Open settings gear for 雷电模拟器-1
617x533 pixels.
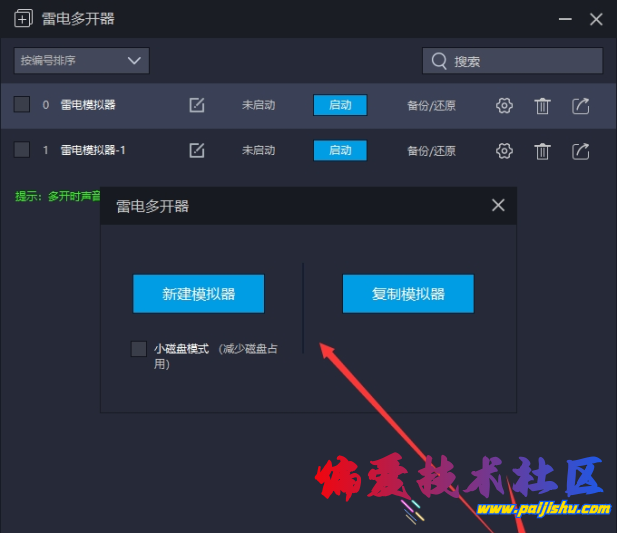click(504, 150)
